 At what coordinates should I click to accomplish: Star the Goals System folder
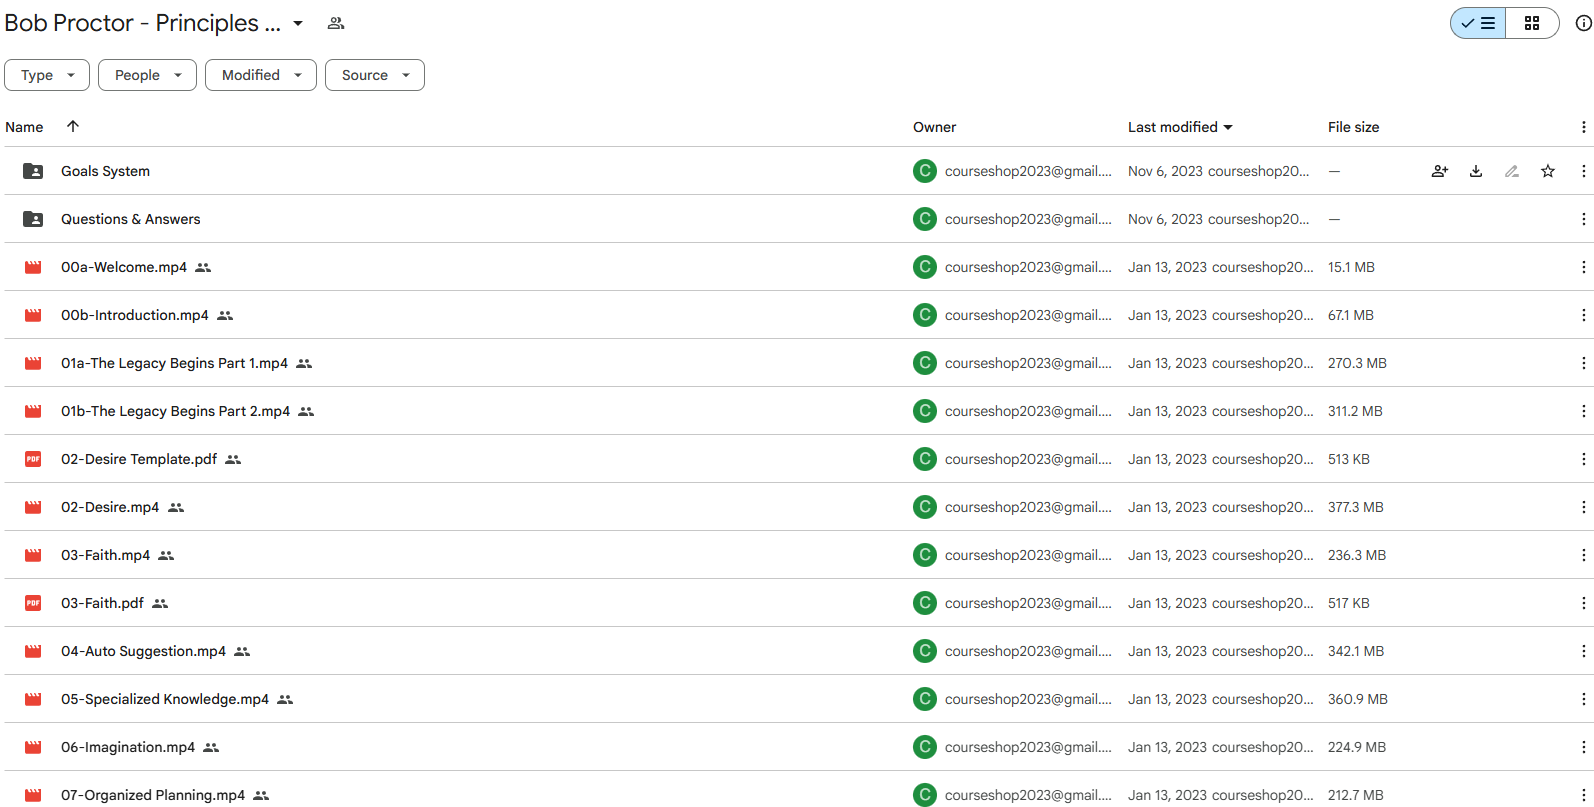pyautogui.click(x=1547, y=171)
